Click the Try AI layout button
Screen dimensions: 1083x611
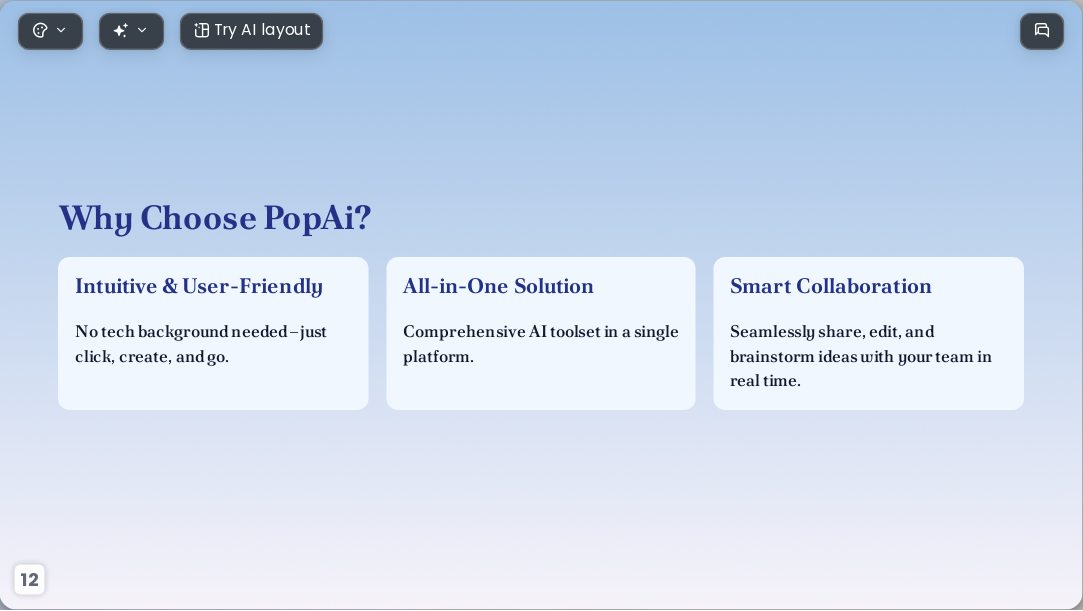pos(251,31)
